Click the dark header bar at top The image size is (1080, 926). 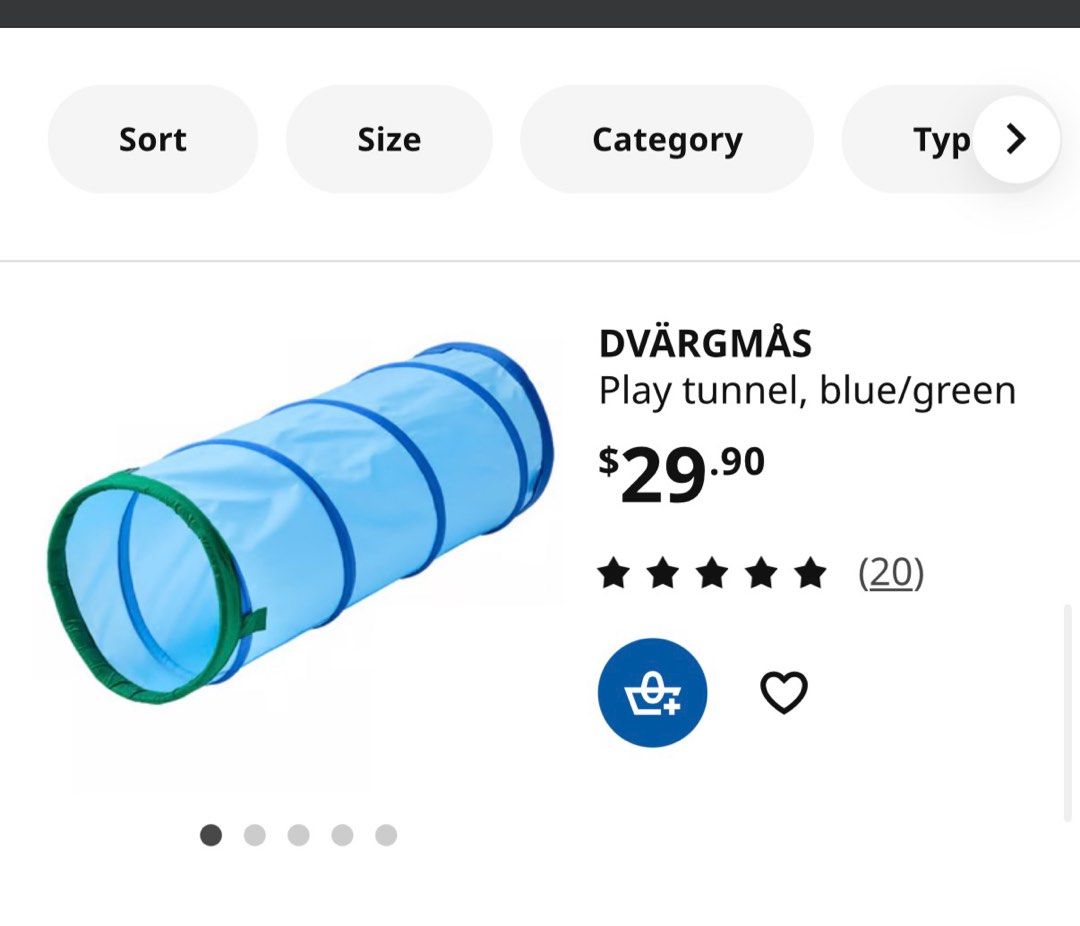point(540,13)
